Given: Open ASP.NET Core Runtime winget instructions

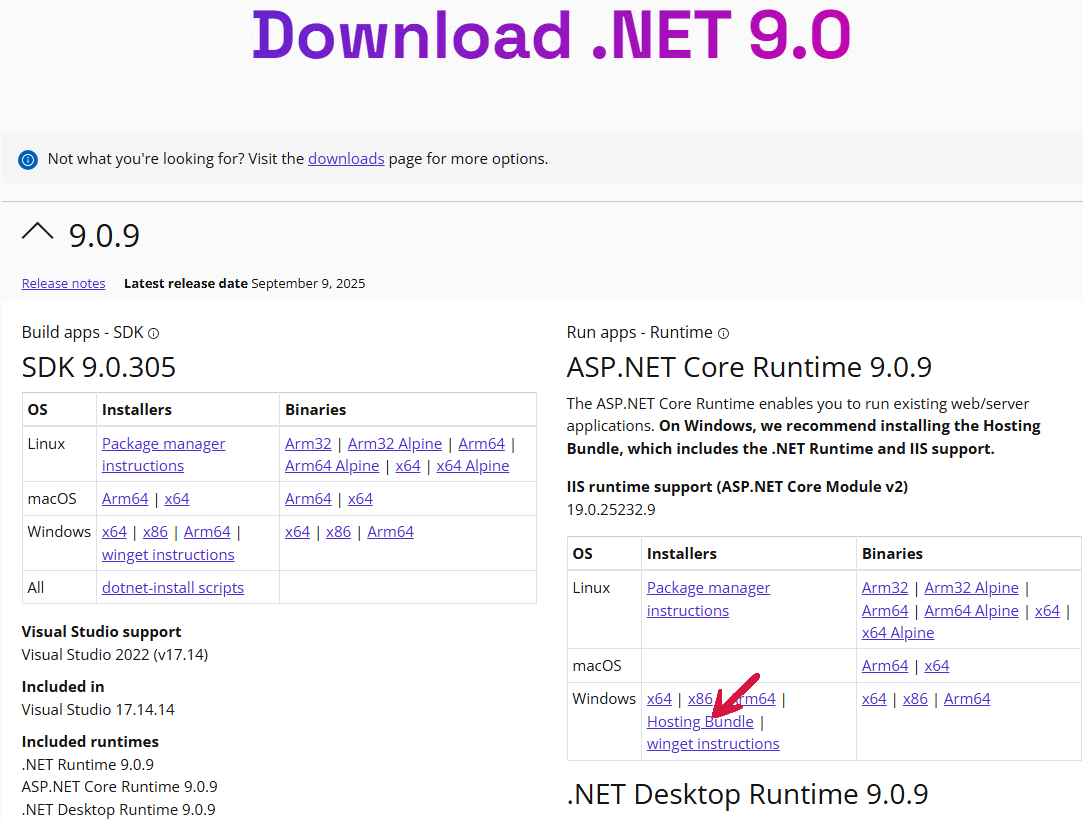Looking at the screenshot, I should tap(713, 744).
